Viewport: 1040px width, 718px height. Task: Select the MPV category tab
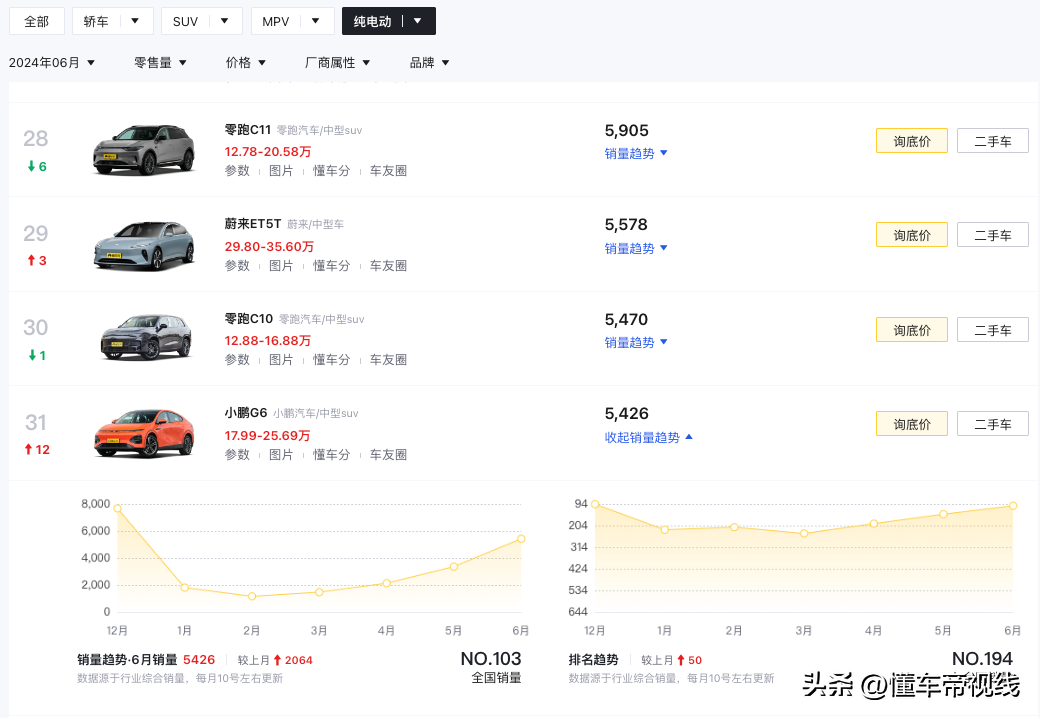pyautogui.click(x=275, y=21)
